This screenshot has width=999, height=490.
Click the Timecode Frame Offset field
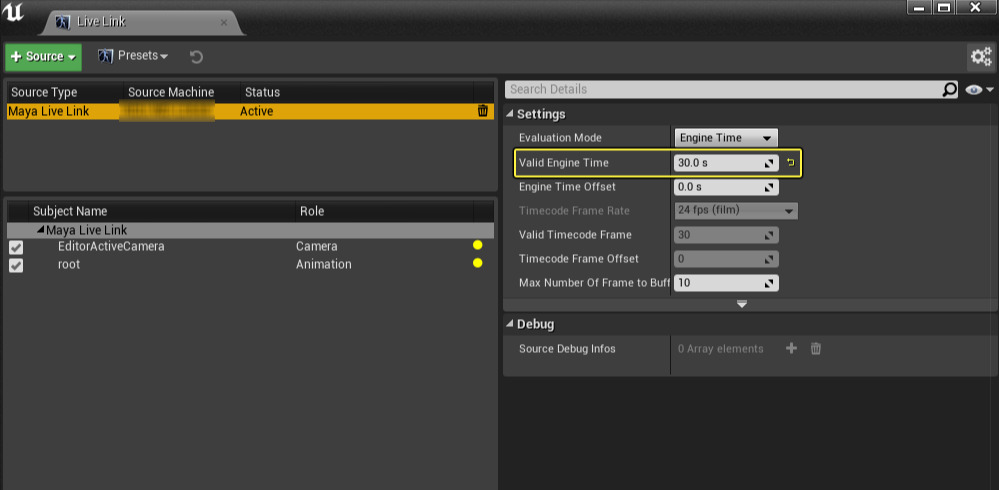[726, 259]
